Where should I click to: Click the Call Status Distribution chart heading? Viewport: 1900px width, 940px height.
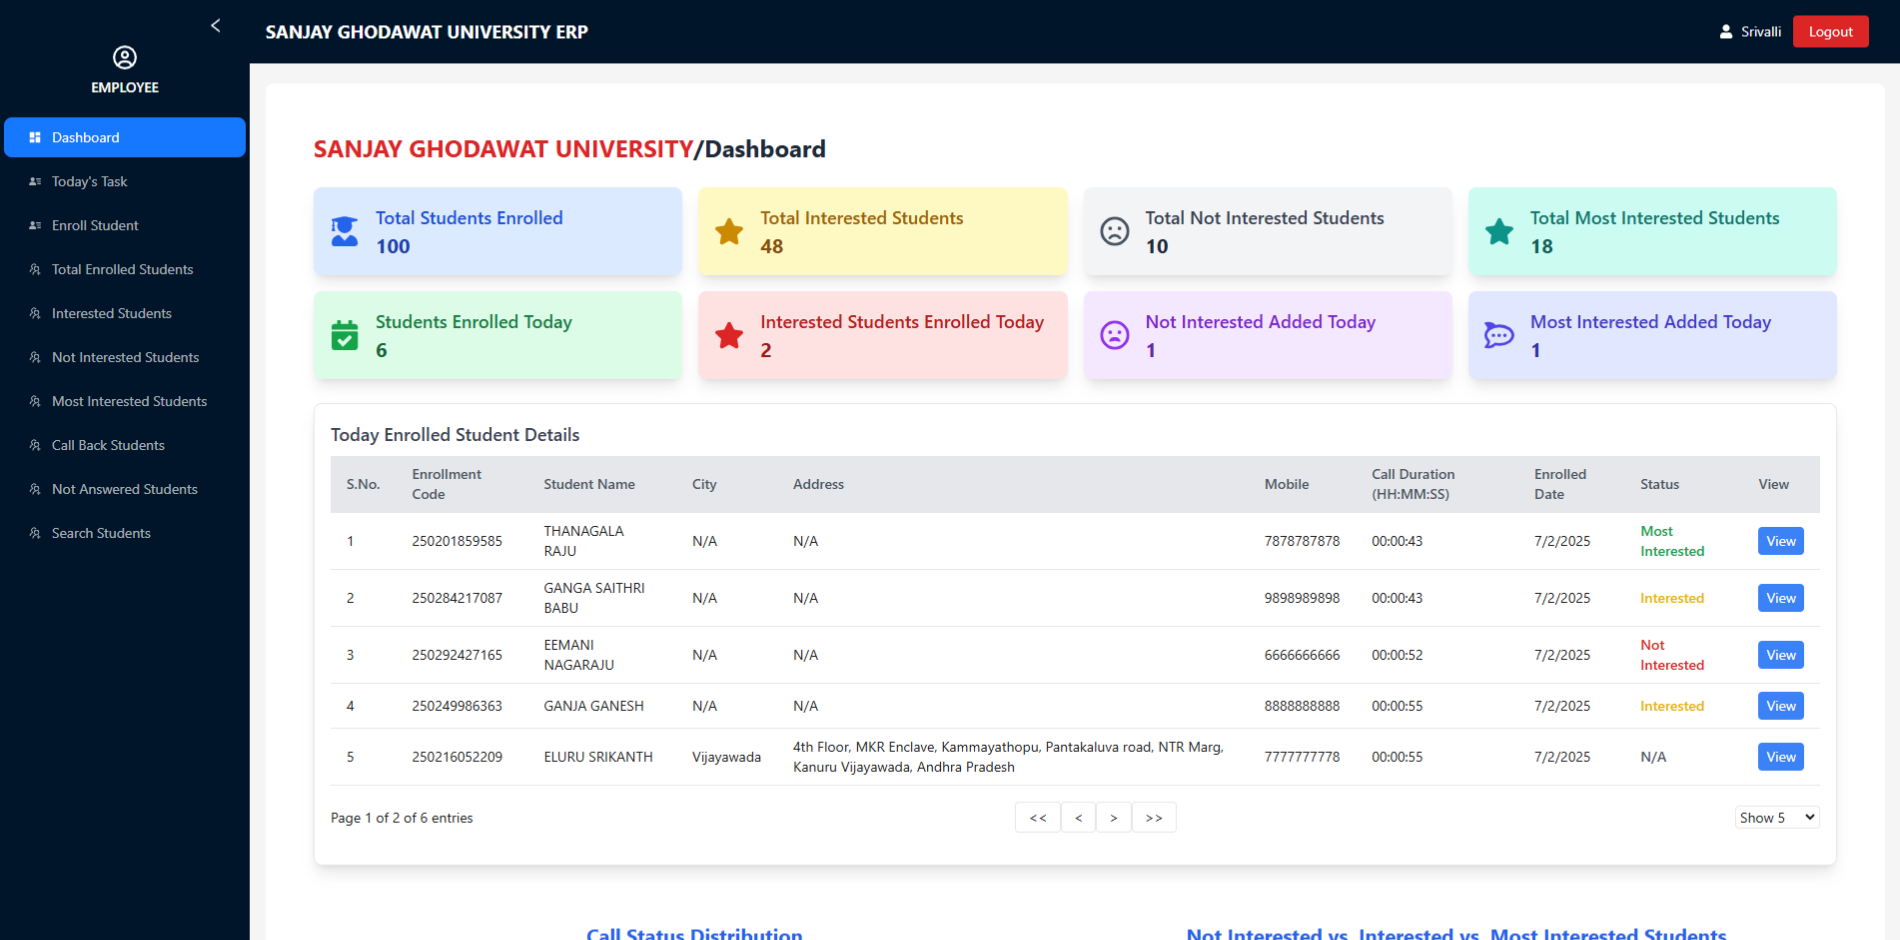[694, 934]
